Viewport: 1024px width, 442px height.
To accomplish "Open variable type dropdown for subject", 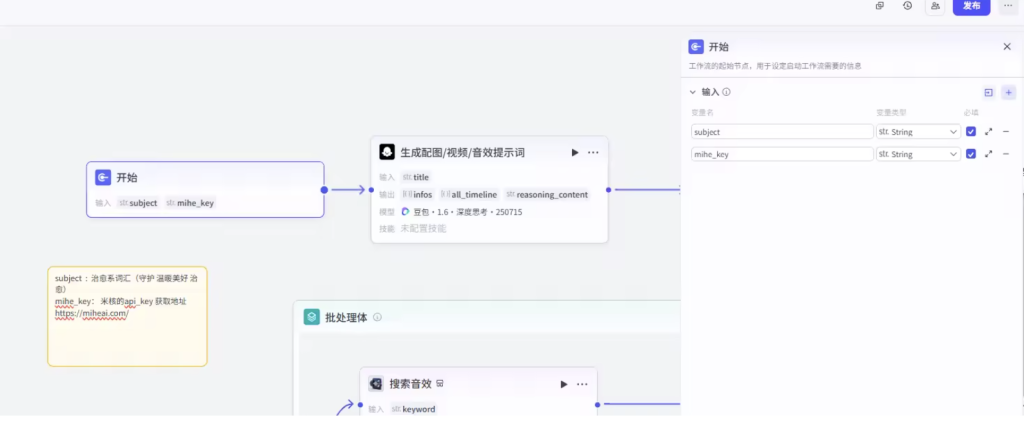I will [x=918, y=131].
